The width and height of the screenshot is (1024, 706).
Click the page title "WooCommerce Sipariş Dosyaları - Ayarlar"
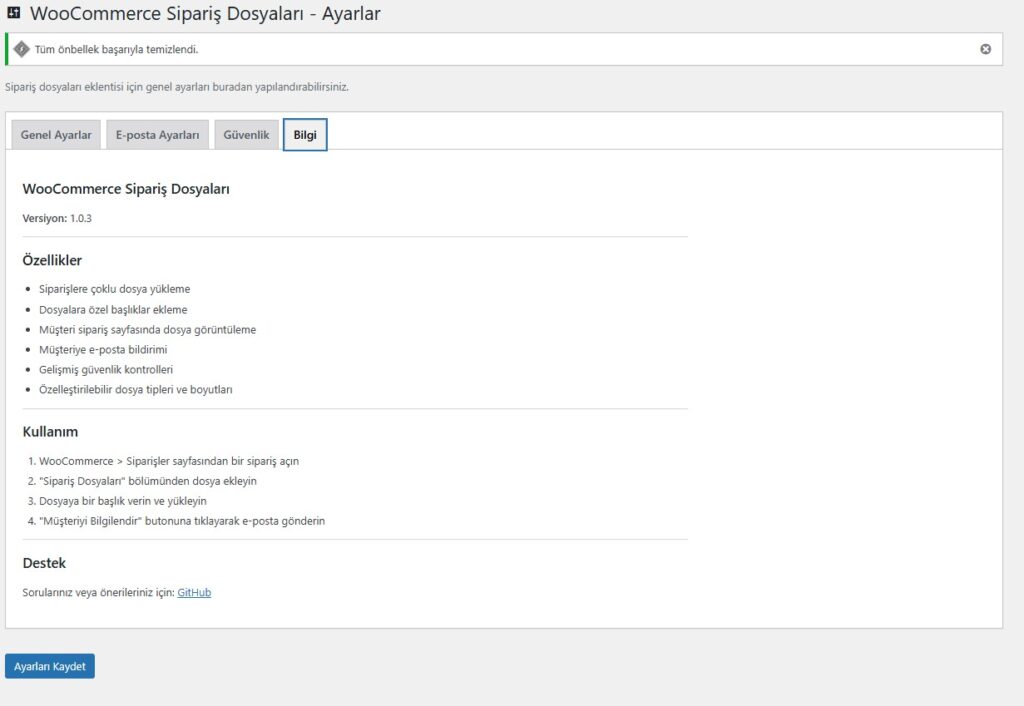click(204, 14)
